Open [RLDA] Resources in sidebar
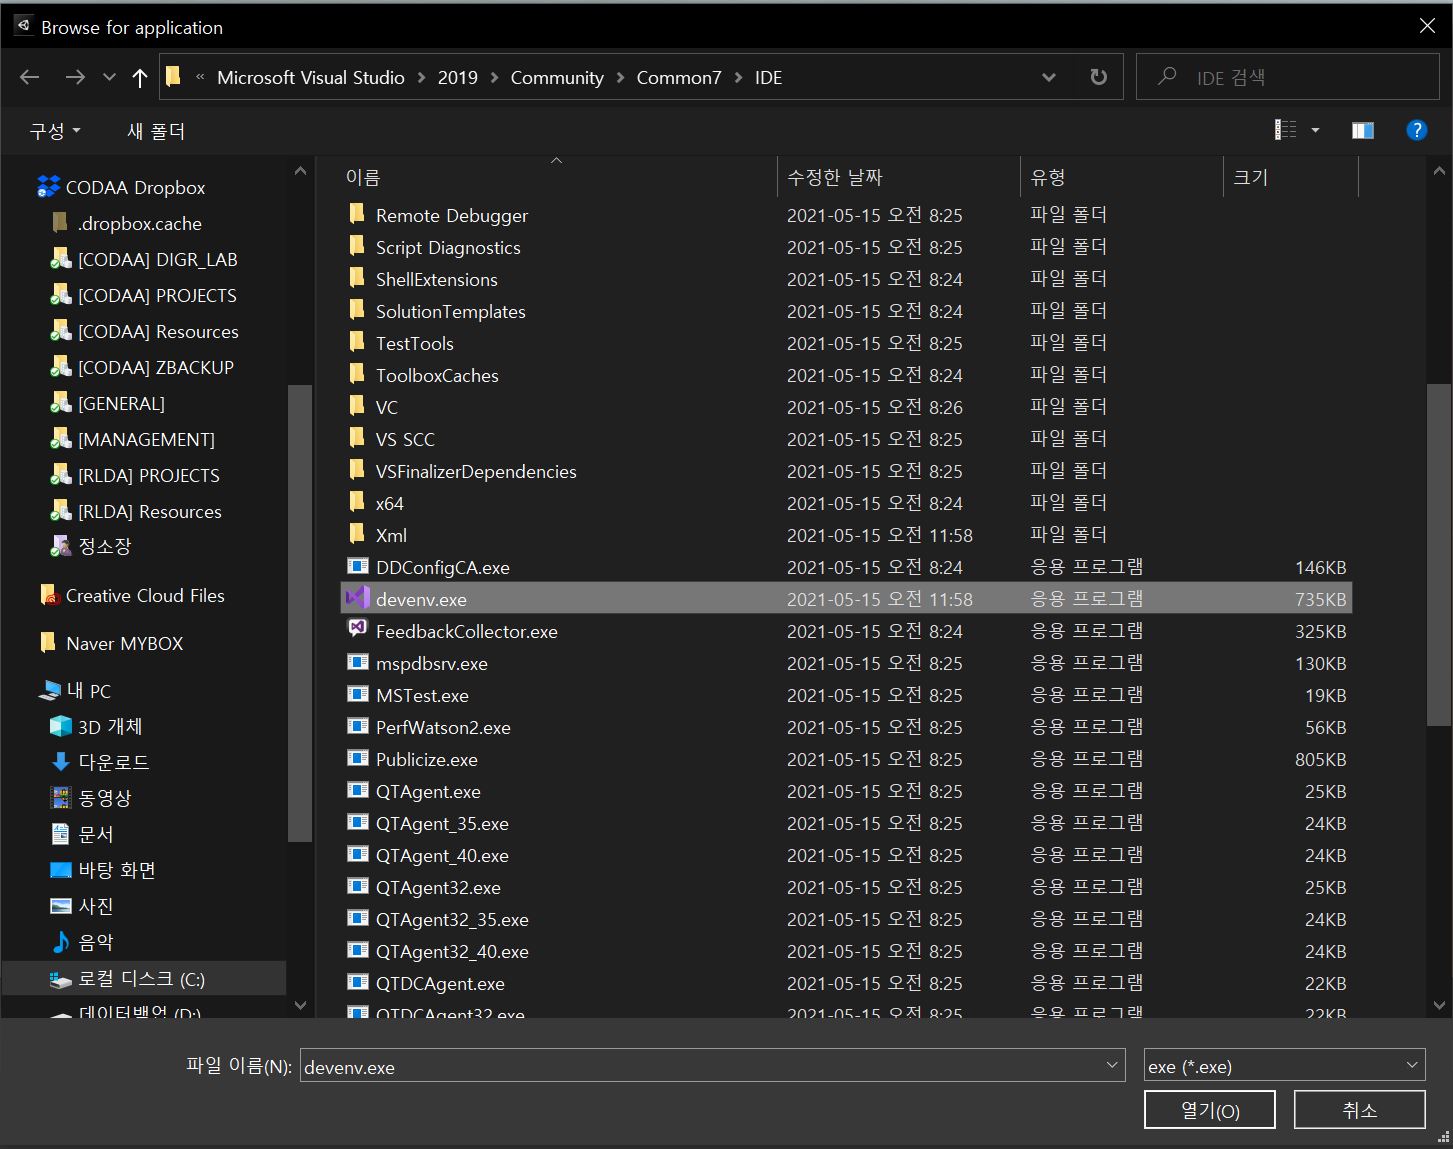Screen dimensions: 1453x1149 click(150, 511)
